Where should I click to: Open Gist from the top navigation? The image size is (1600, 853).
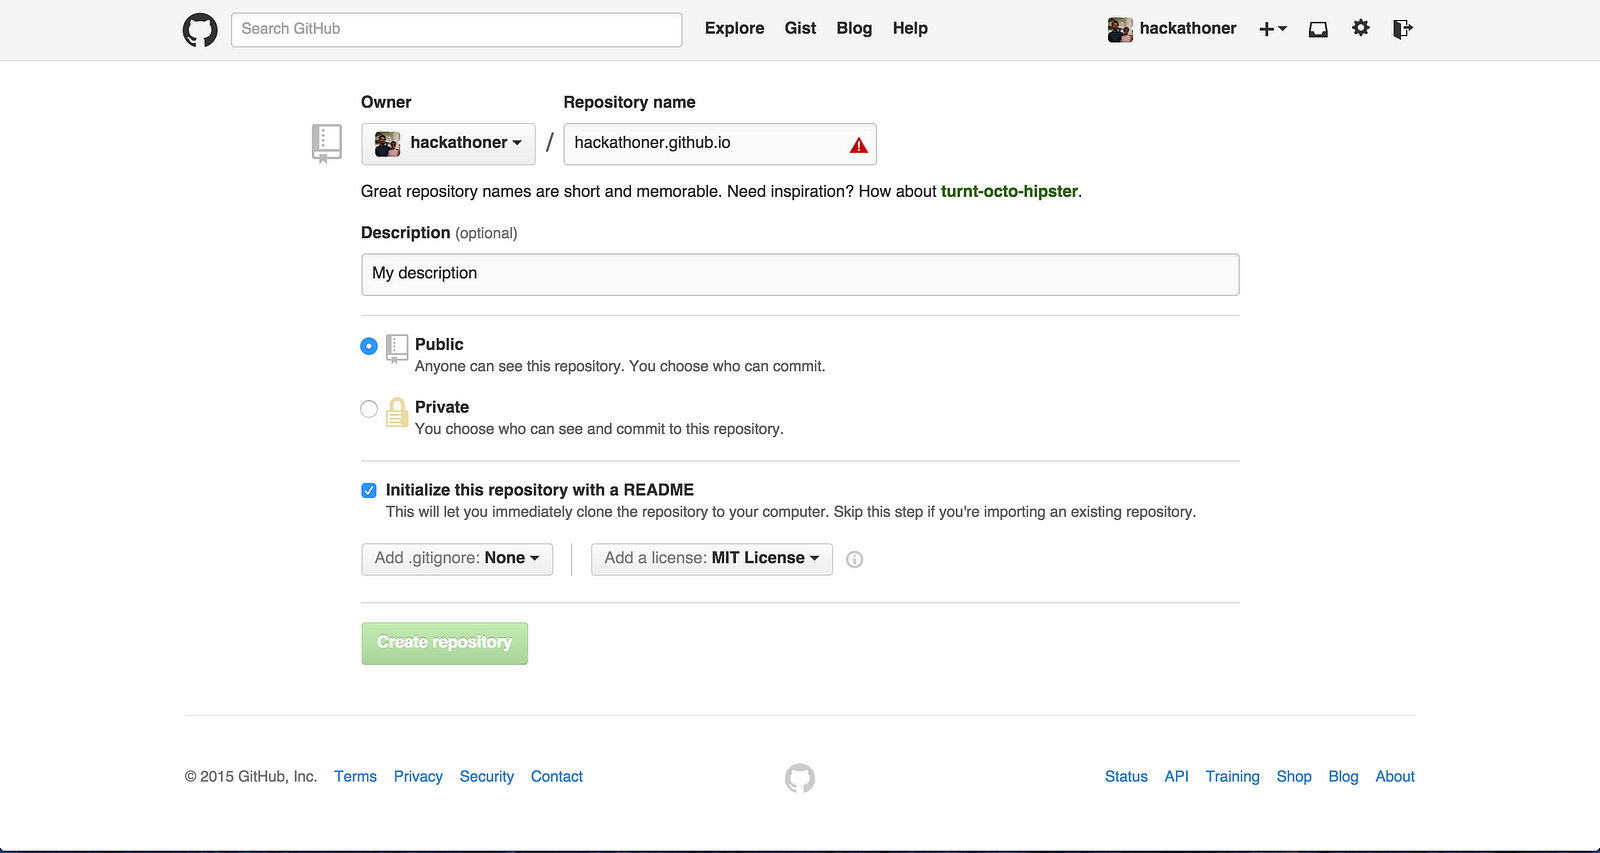[800, 29]
